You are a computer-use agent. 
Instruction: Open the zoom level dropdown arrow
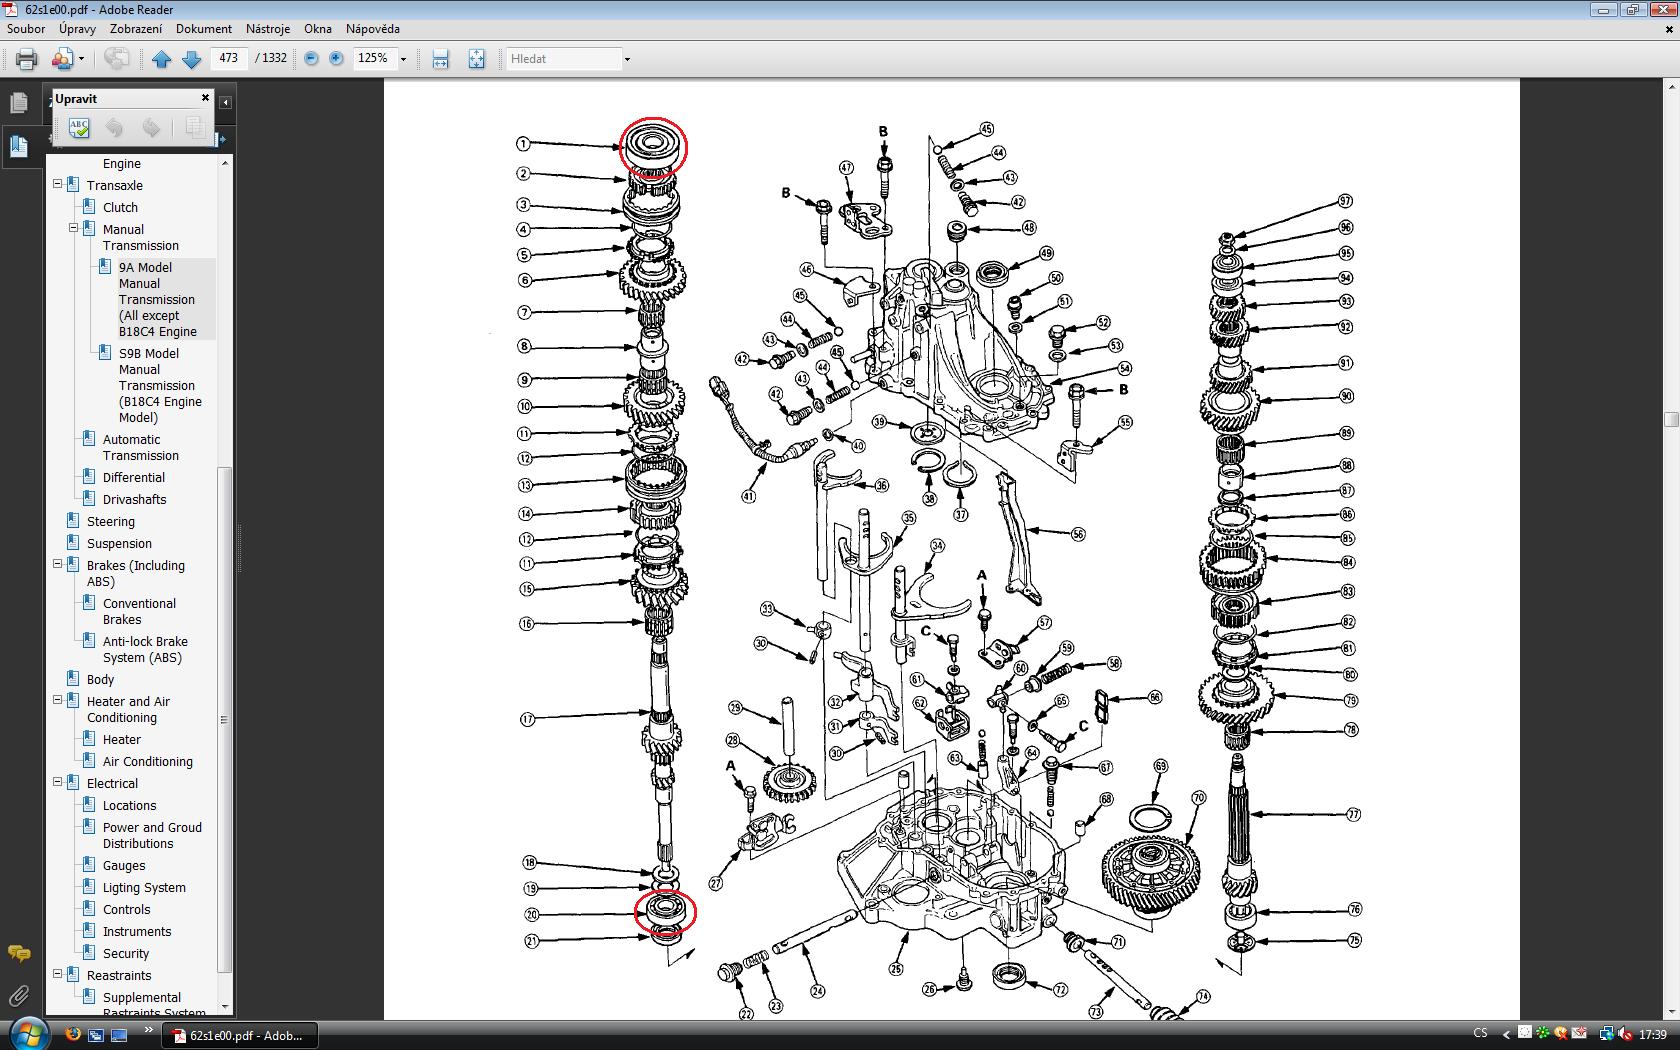tap(403, 59)
